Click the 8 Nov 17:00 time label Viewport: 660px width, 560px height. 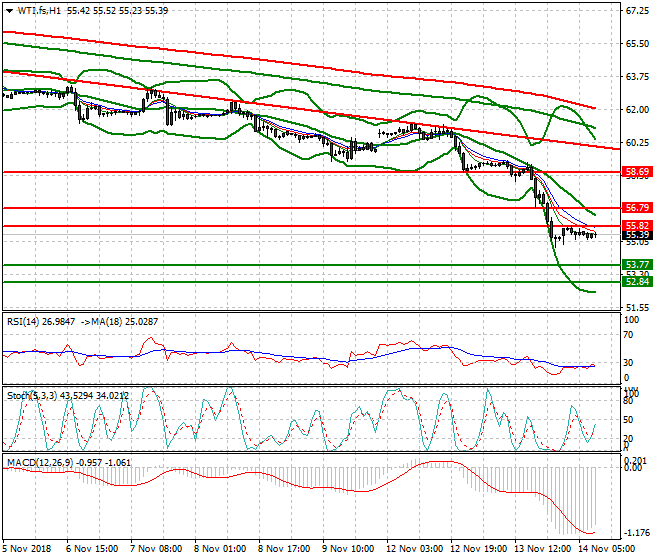[284, 549]
